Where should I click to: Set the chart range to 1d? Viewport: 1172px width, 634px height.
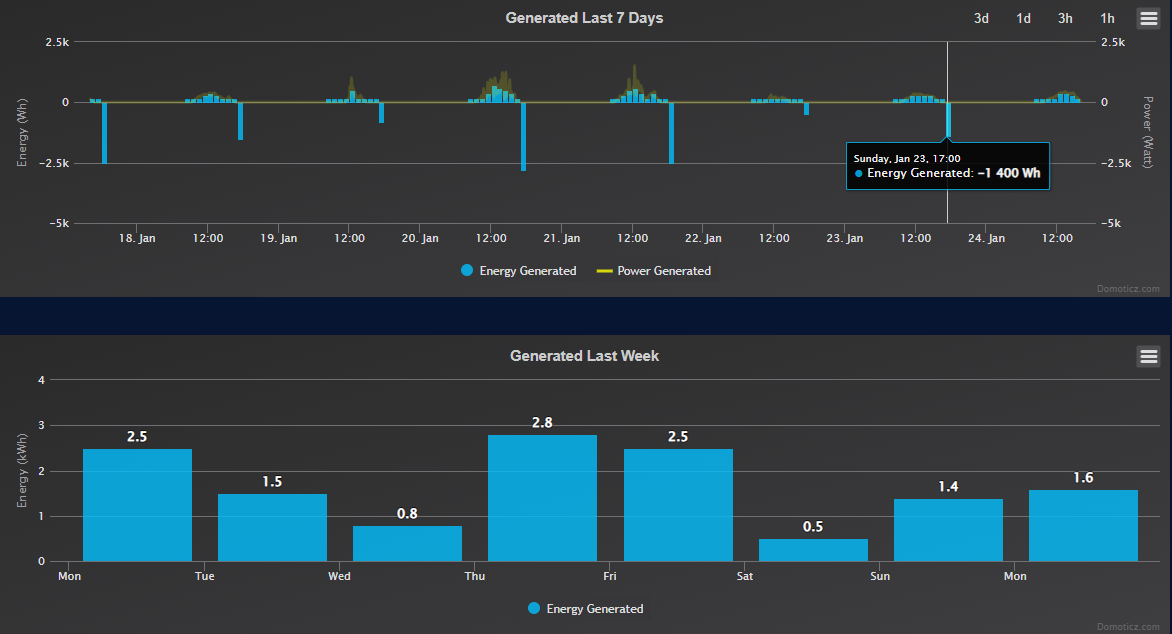tap(1023, 19)
